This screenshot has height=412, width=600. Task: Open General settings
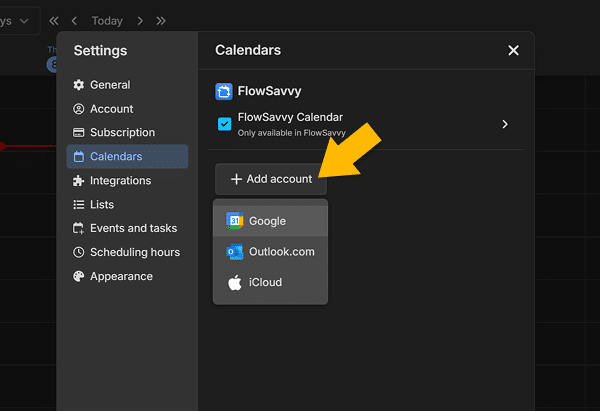pos(127,85)
